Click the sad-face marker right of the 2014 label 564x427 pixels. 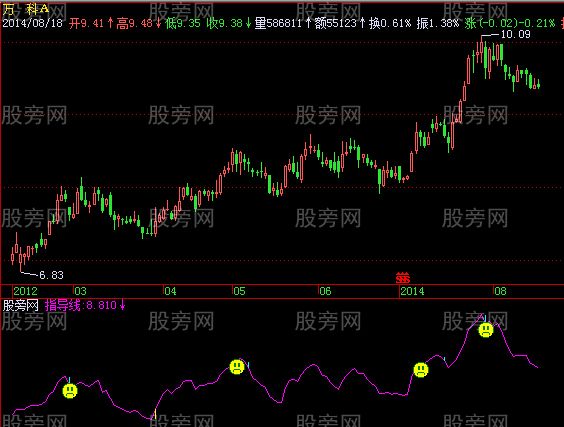point(421,370)
